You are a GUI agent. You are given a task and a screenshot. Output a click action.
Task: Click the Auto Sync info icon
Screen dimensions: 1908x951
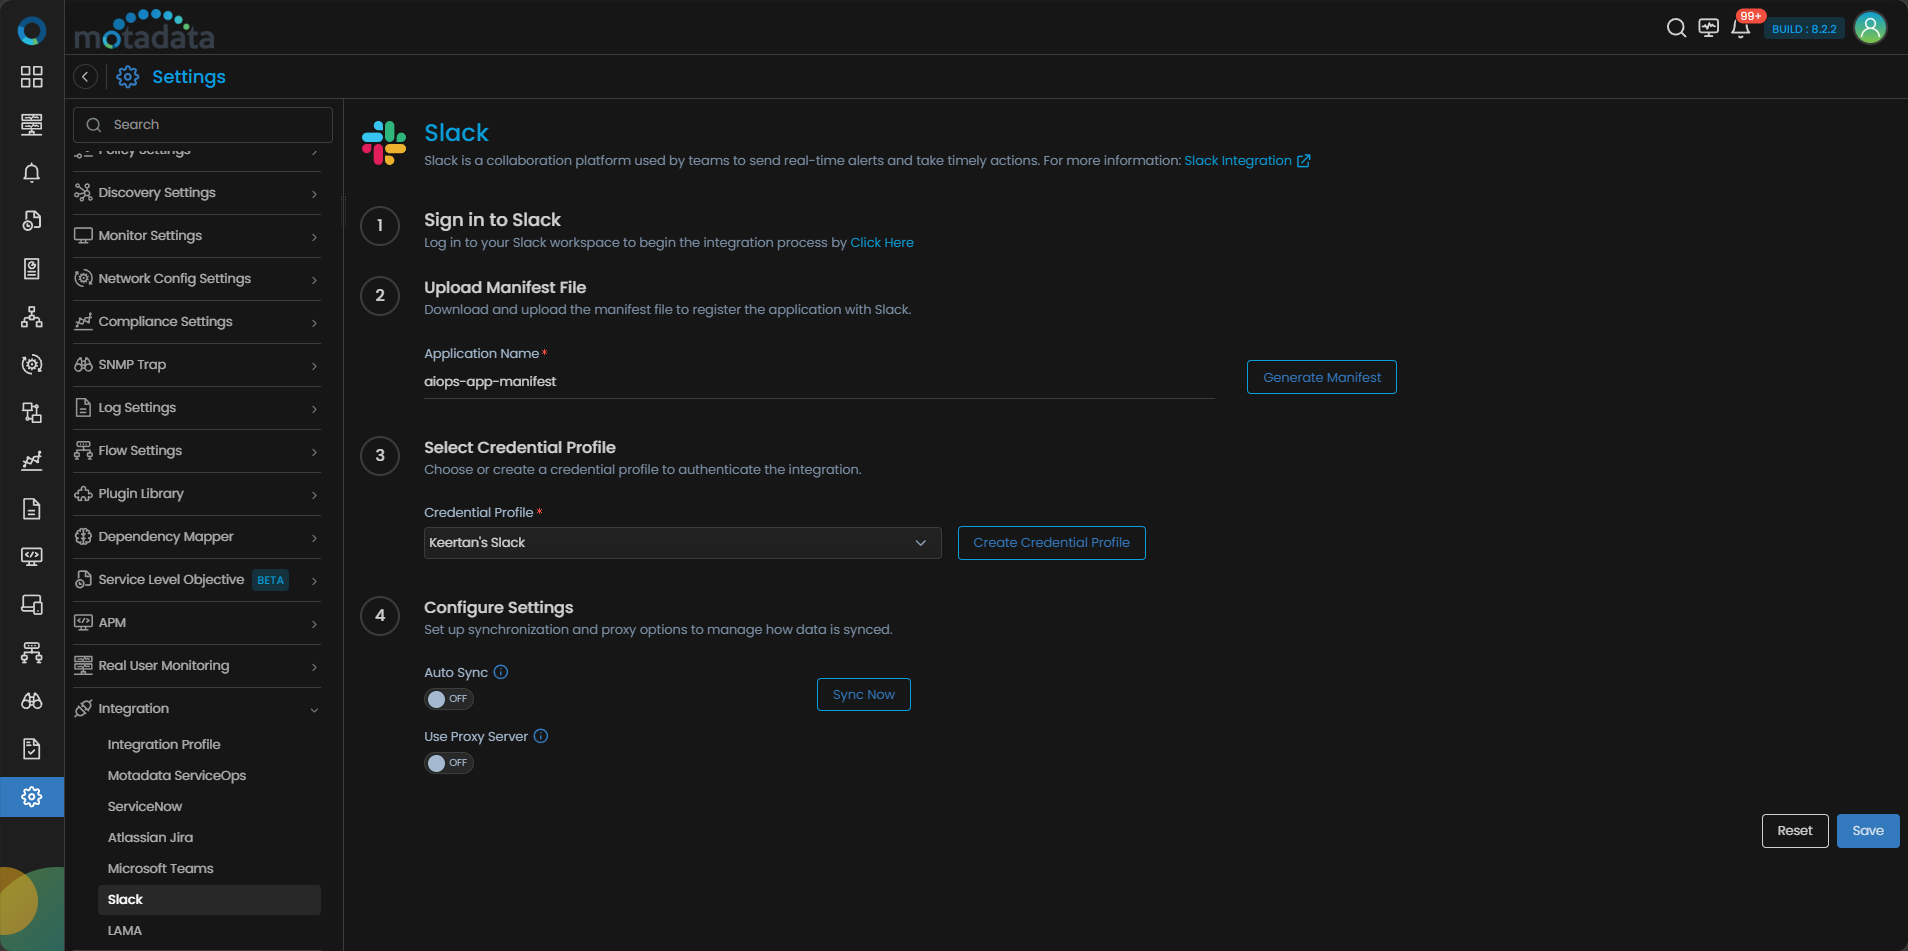coord(501,672)
